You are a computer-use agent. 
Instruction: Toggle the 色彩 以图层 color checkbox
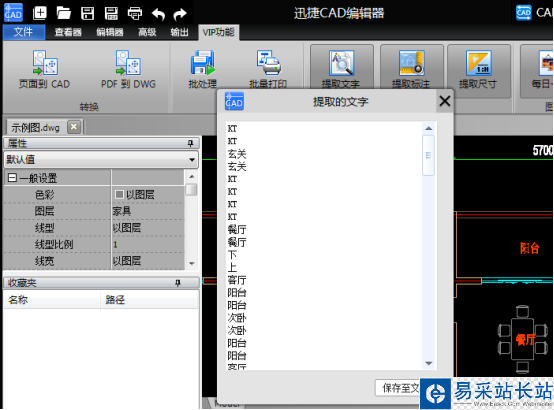[119, 194]
